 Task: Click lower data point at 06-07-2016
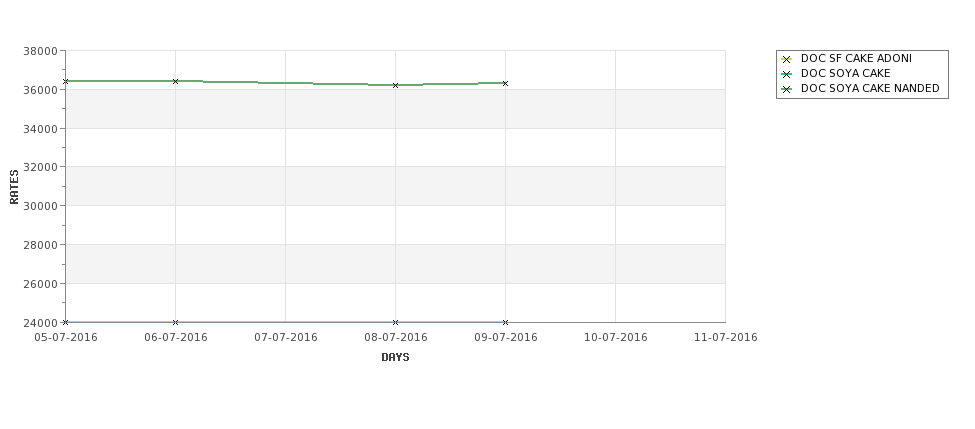click(175, 322)
